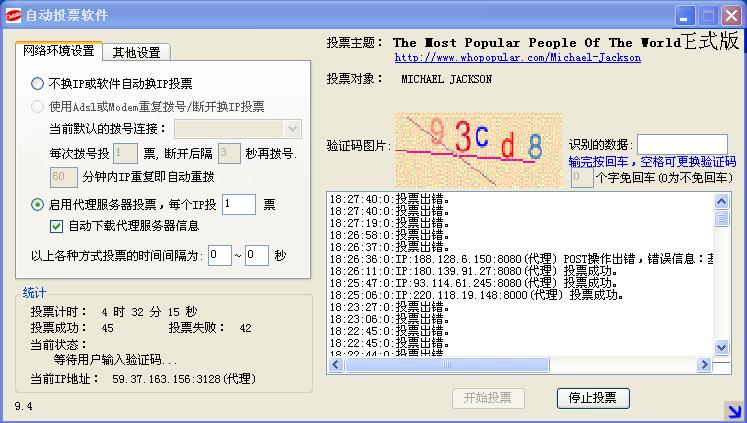The image size is (747, 423).
Task: Click the 每次拨号投 votes field
Action: click(x=125, y=153)
